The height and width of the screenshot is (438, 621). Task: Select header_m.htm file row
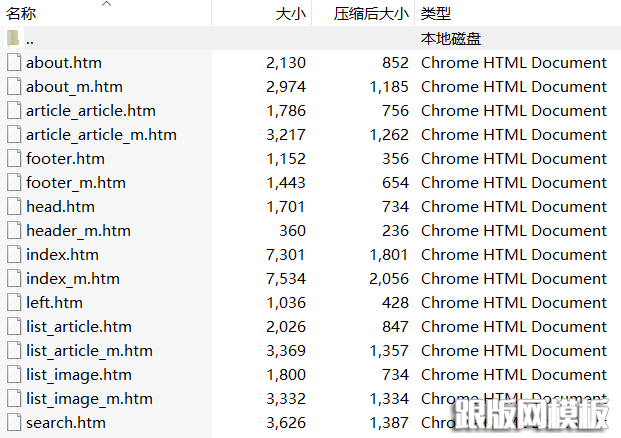(78, 230)
